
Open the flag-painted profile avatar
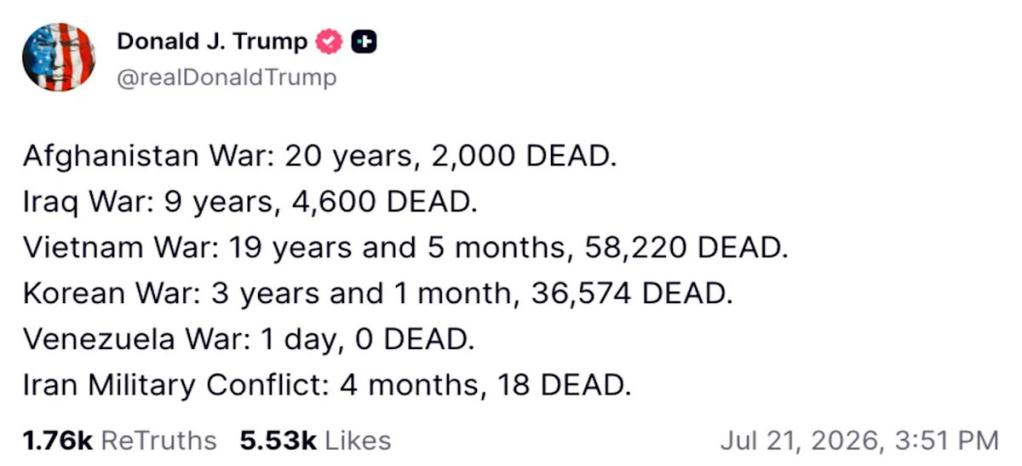[x=59, y=57]
